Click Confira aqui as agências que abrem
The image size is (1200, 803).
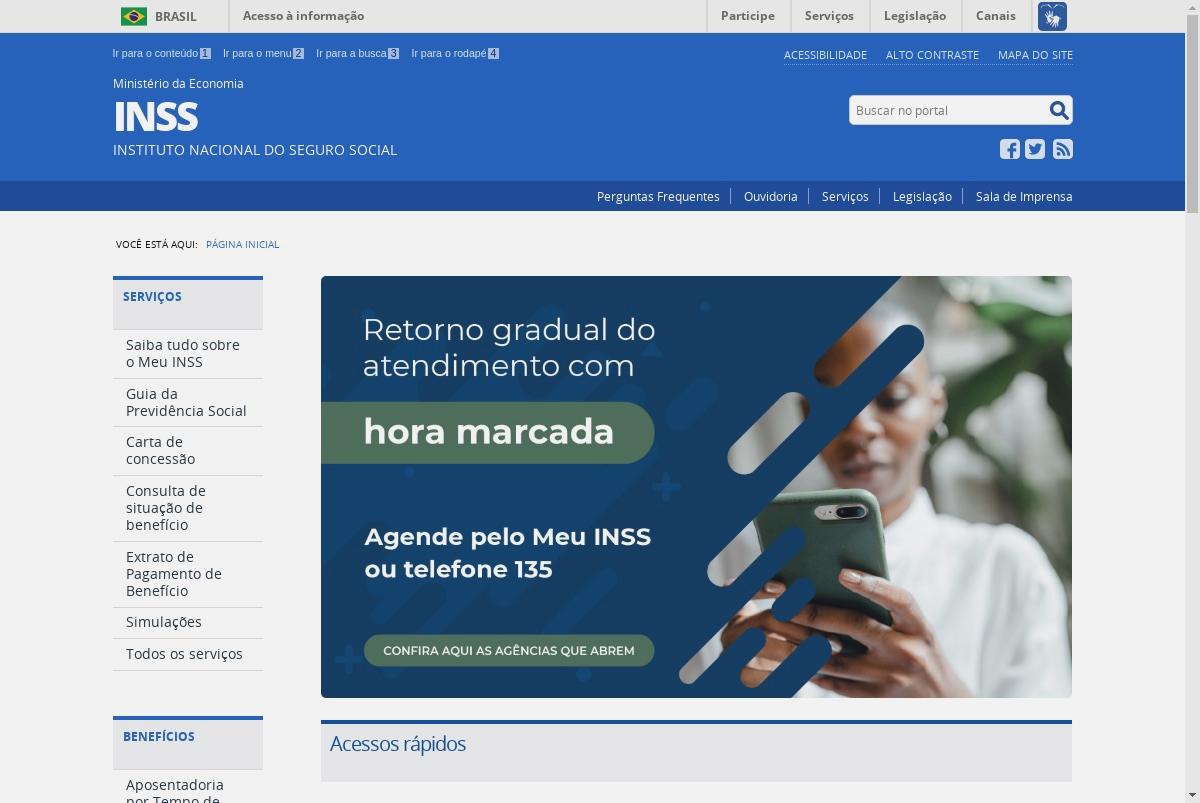[x=508, y=650]
